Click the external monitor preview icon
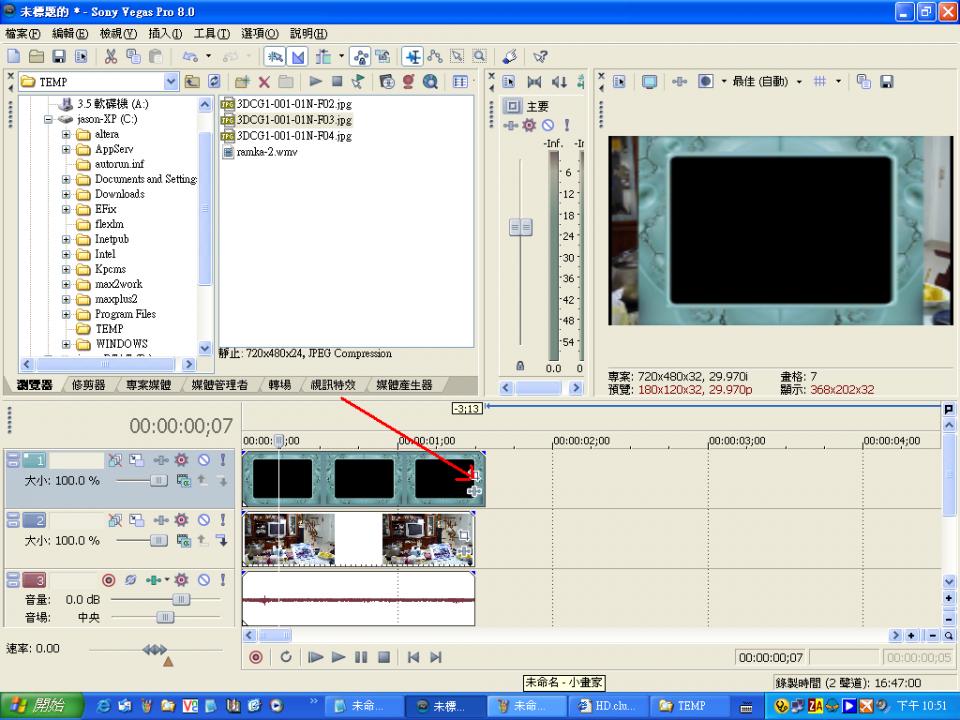Image resolution: width=960 pixels, height=720 pixels. pyautogui.click(x=649, y=82)
